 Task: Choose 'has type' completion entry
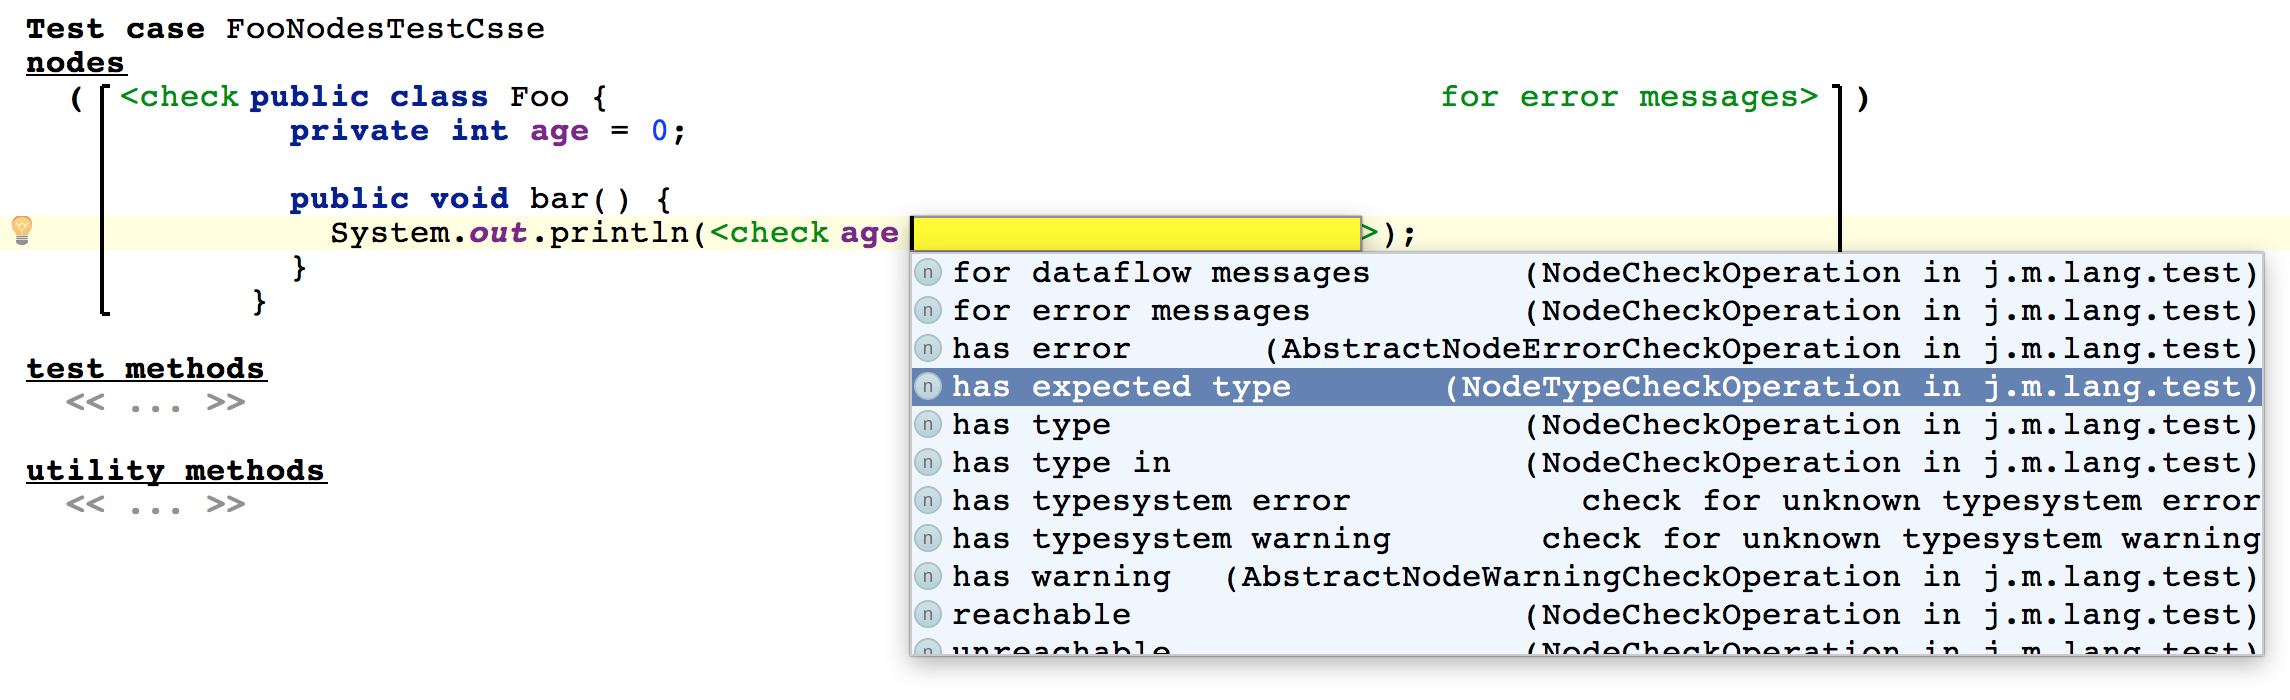point(1587,425)
